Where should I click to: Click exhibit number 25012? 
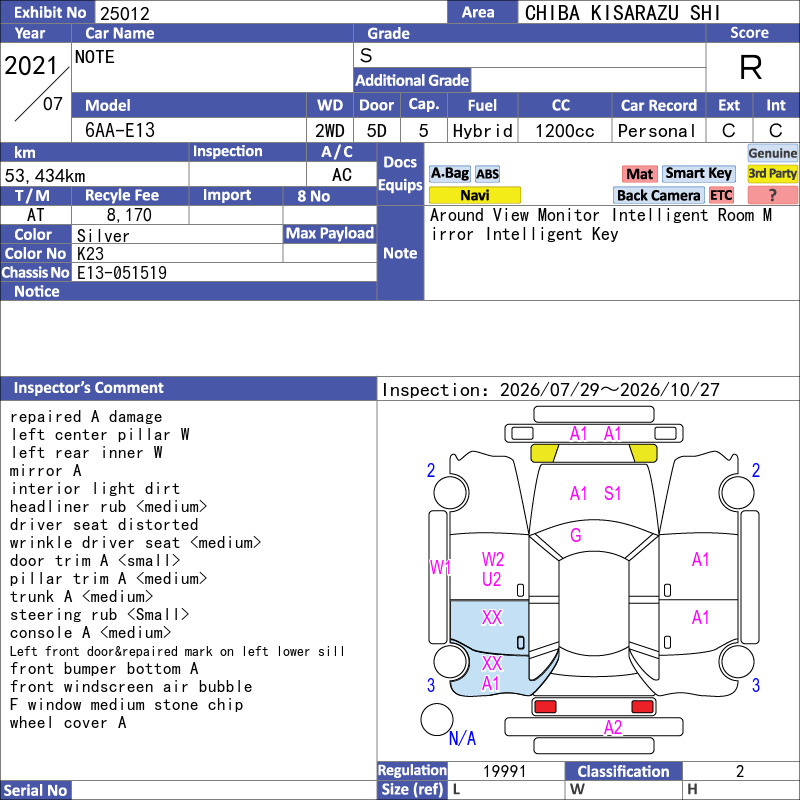click(125, 14)
